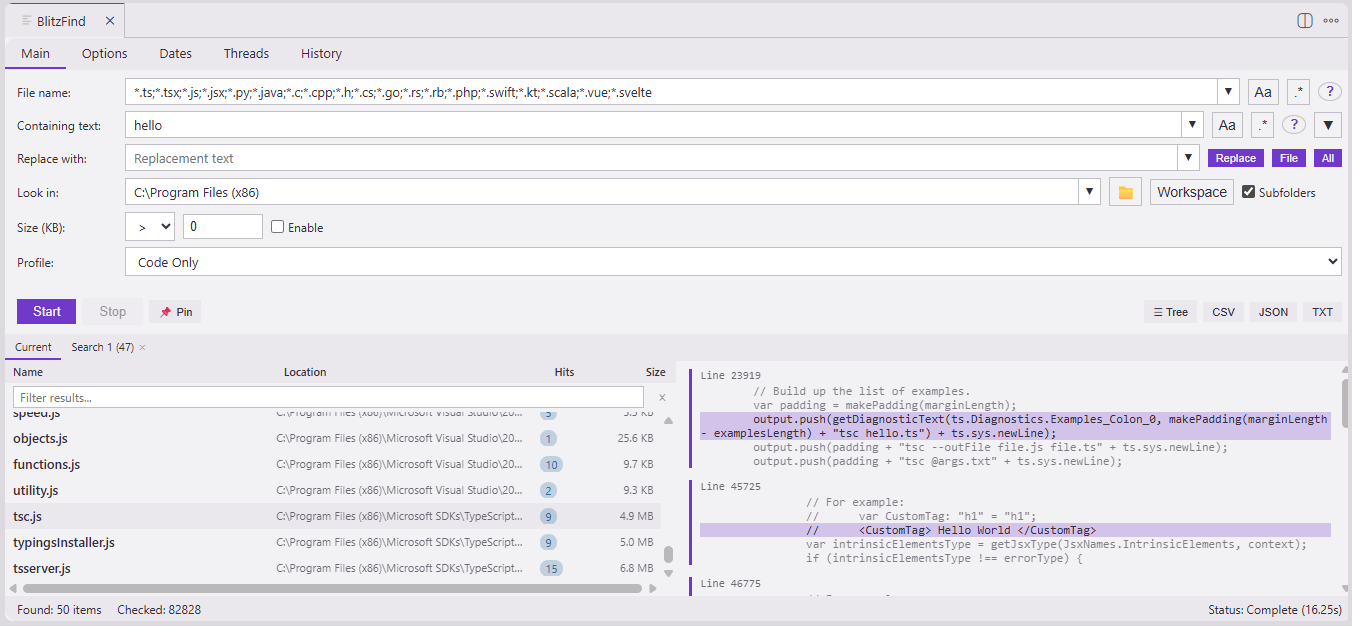Export results to JSON format
The width and height of the screenshot is (1352, 626).
(1272, 311)
